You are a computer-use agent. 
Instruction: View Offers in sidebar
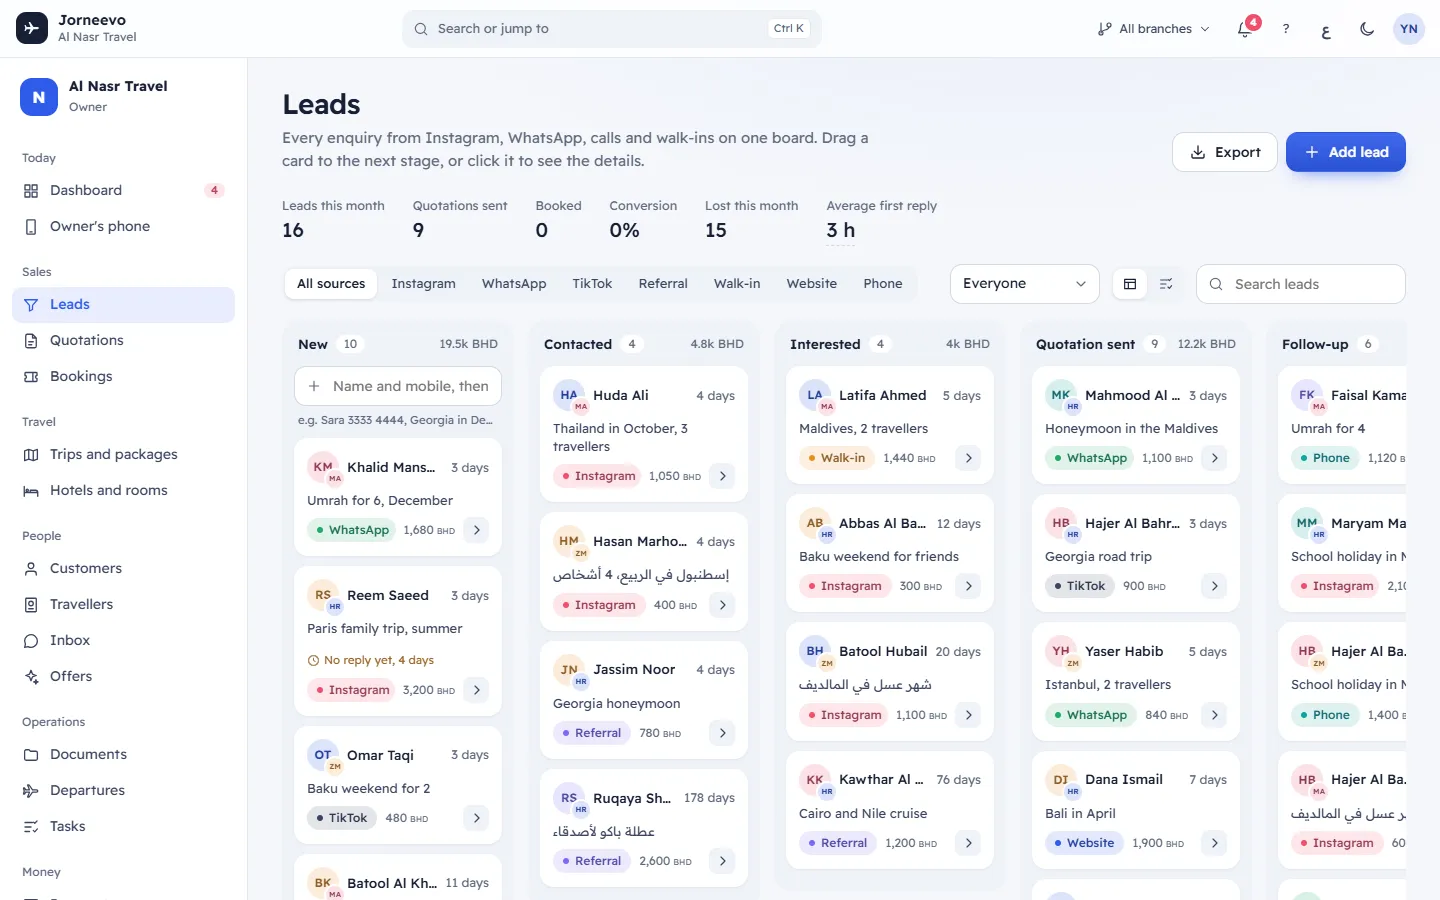point(123,676)
